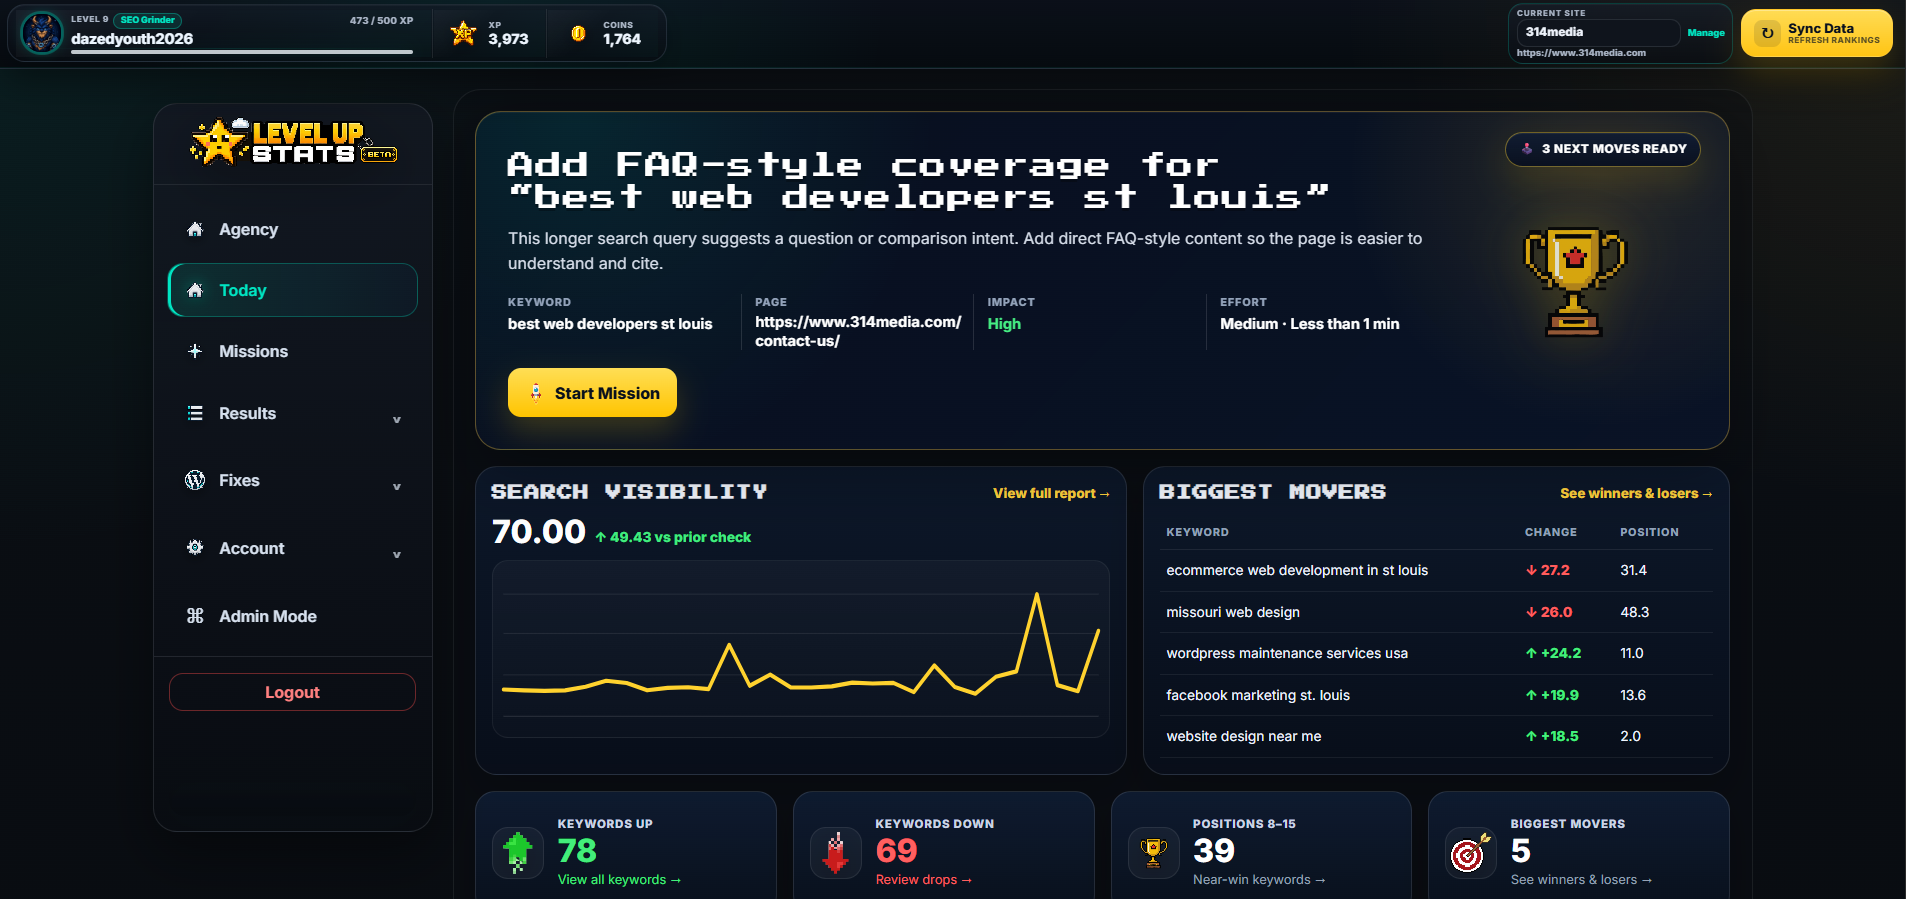Click 'missouri web design' keyword row

[x=1437, y=612]
